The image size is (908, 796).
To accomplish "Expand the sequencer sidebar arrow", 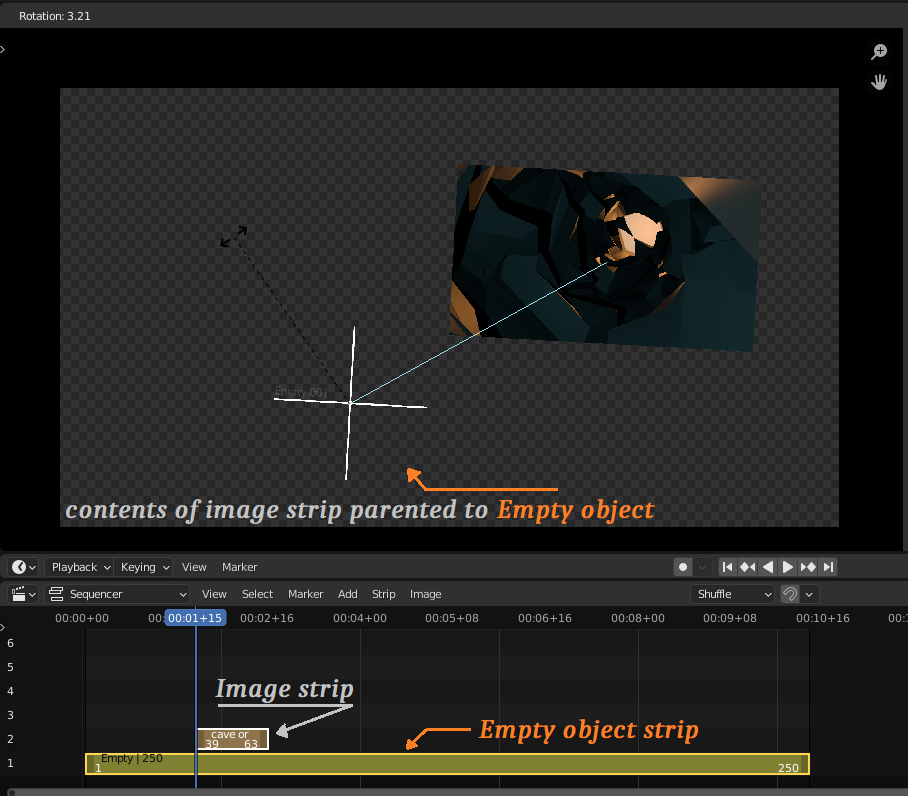I will coord(3,627).
